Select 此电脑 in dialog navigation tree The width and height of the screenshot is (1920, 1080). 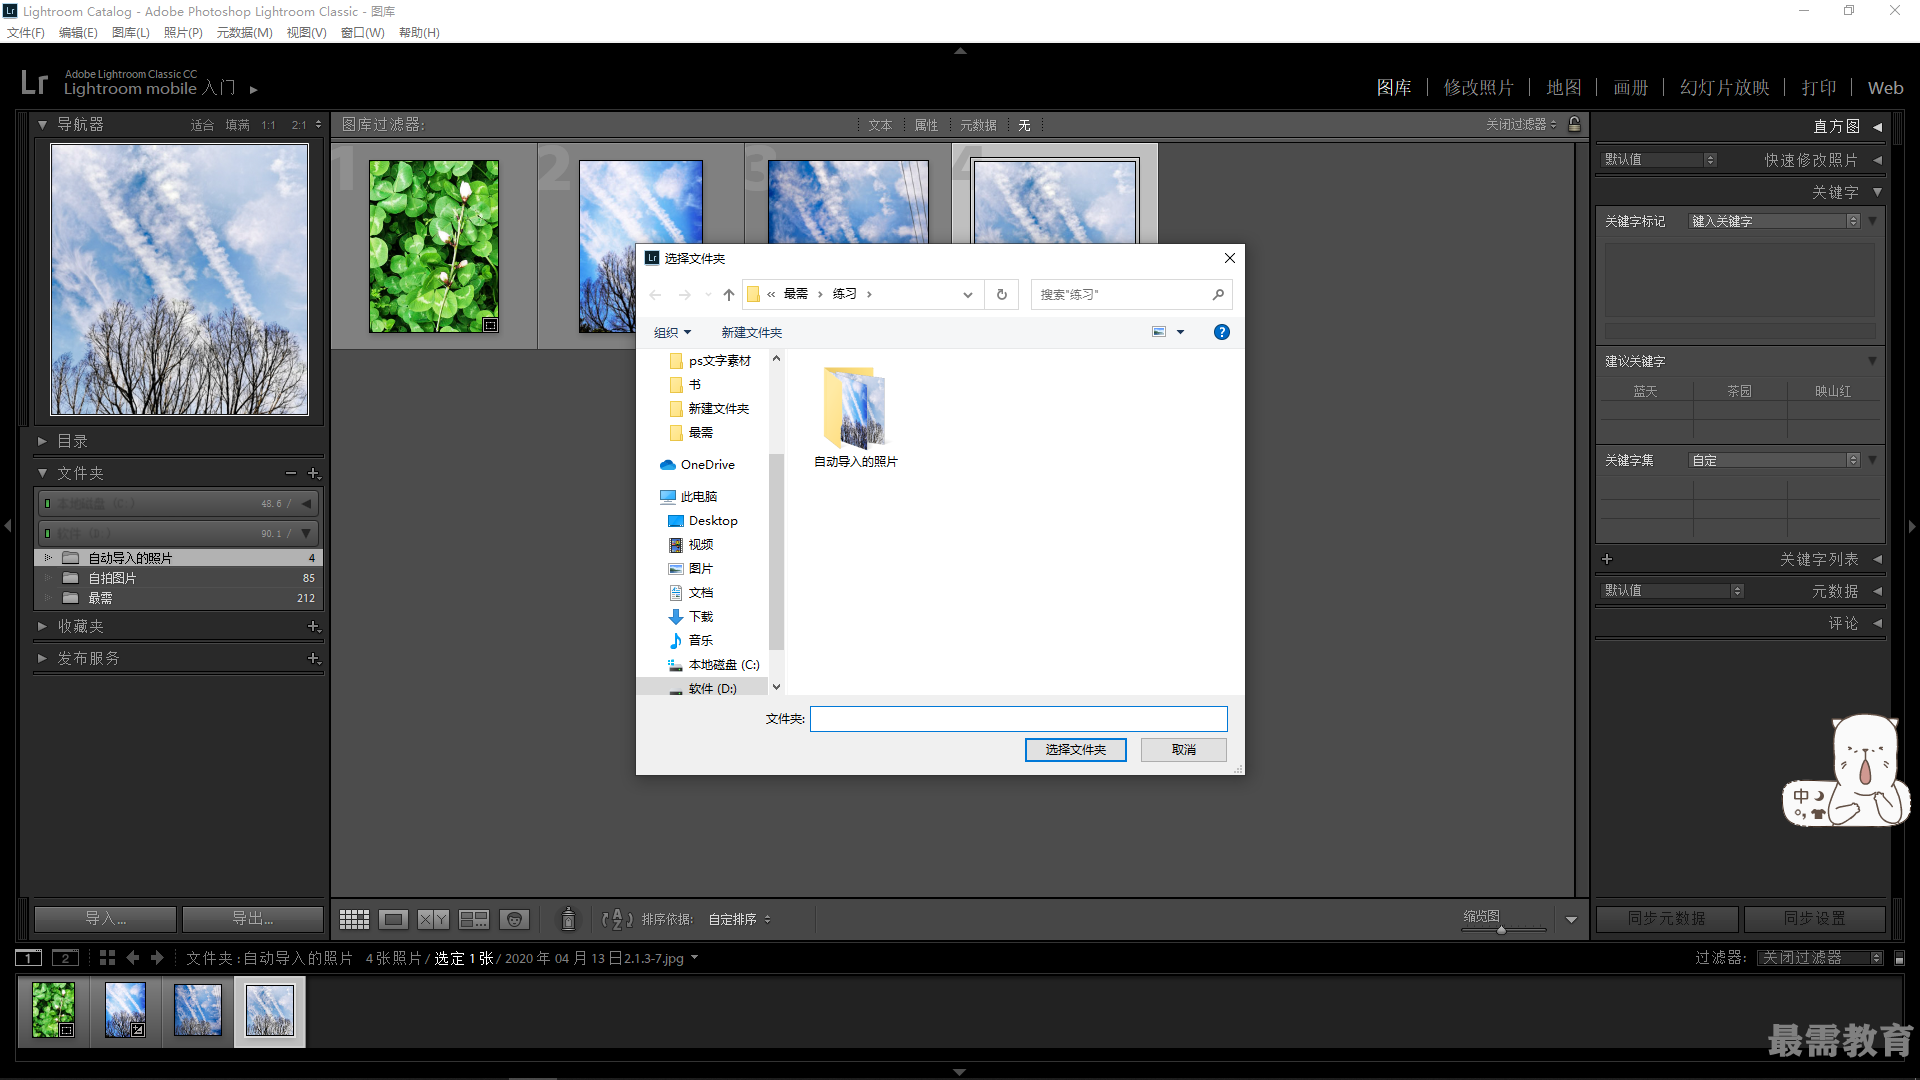coord(689,497)
